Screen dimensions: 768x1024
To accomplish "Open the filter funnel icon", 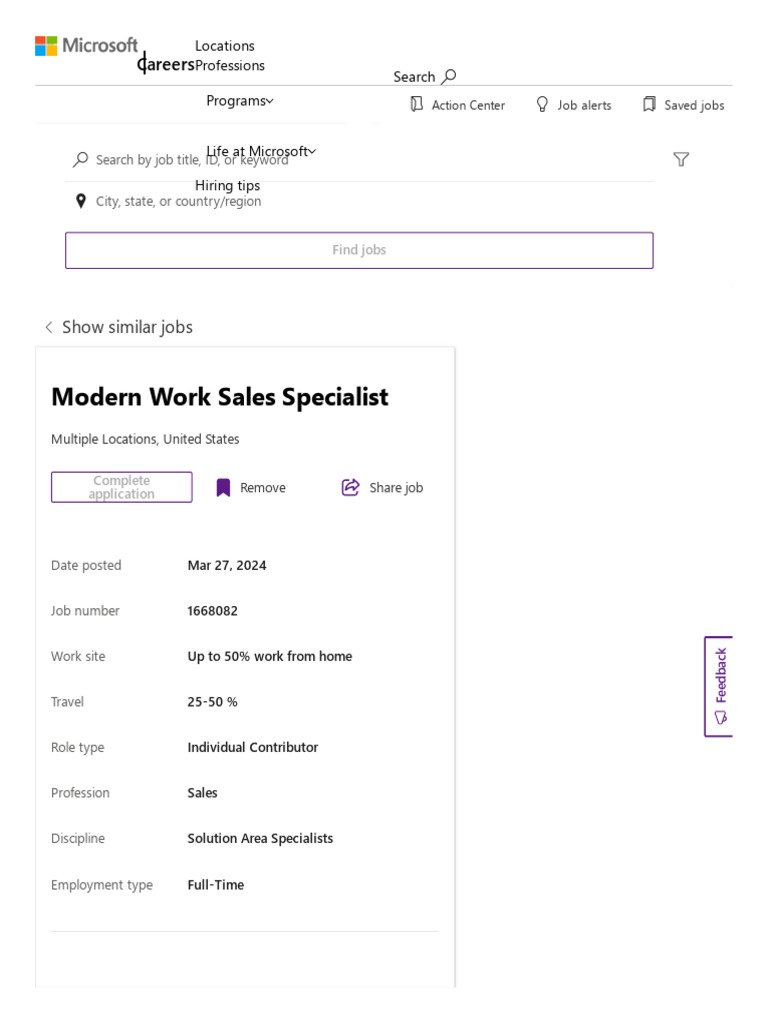I will click(681, 159).
